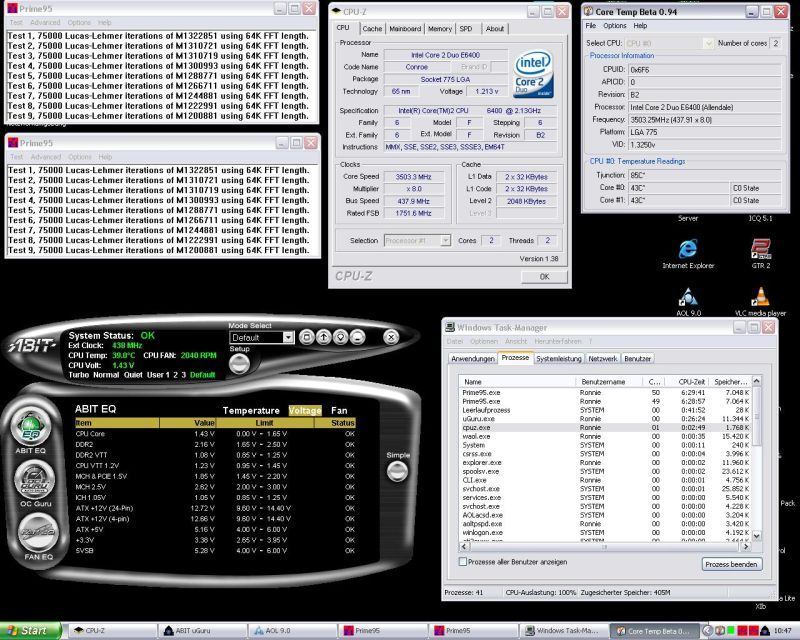Click the uGuru up-arrow round button
Viewport: 800px width, 640px height.
click(x=323, y=337)
